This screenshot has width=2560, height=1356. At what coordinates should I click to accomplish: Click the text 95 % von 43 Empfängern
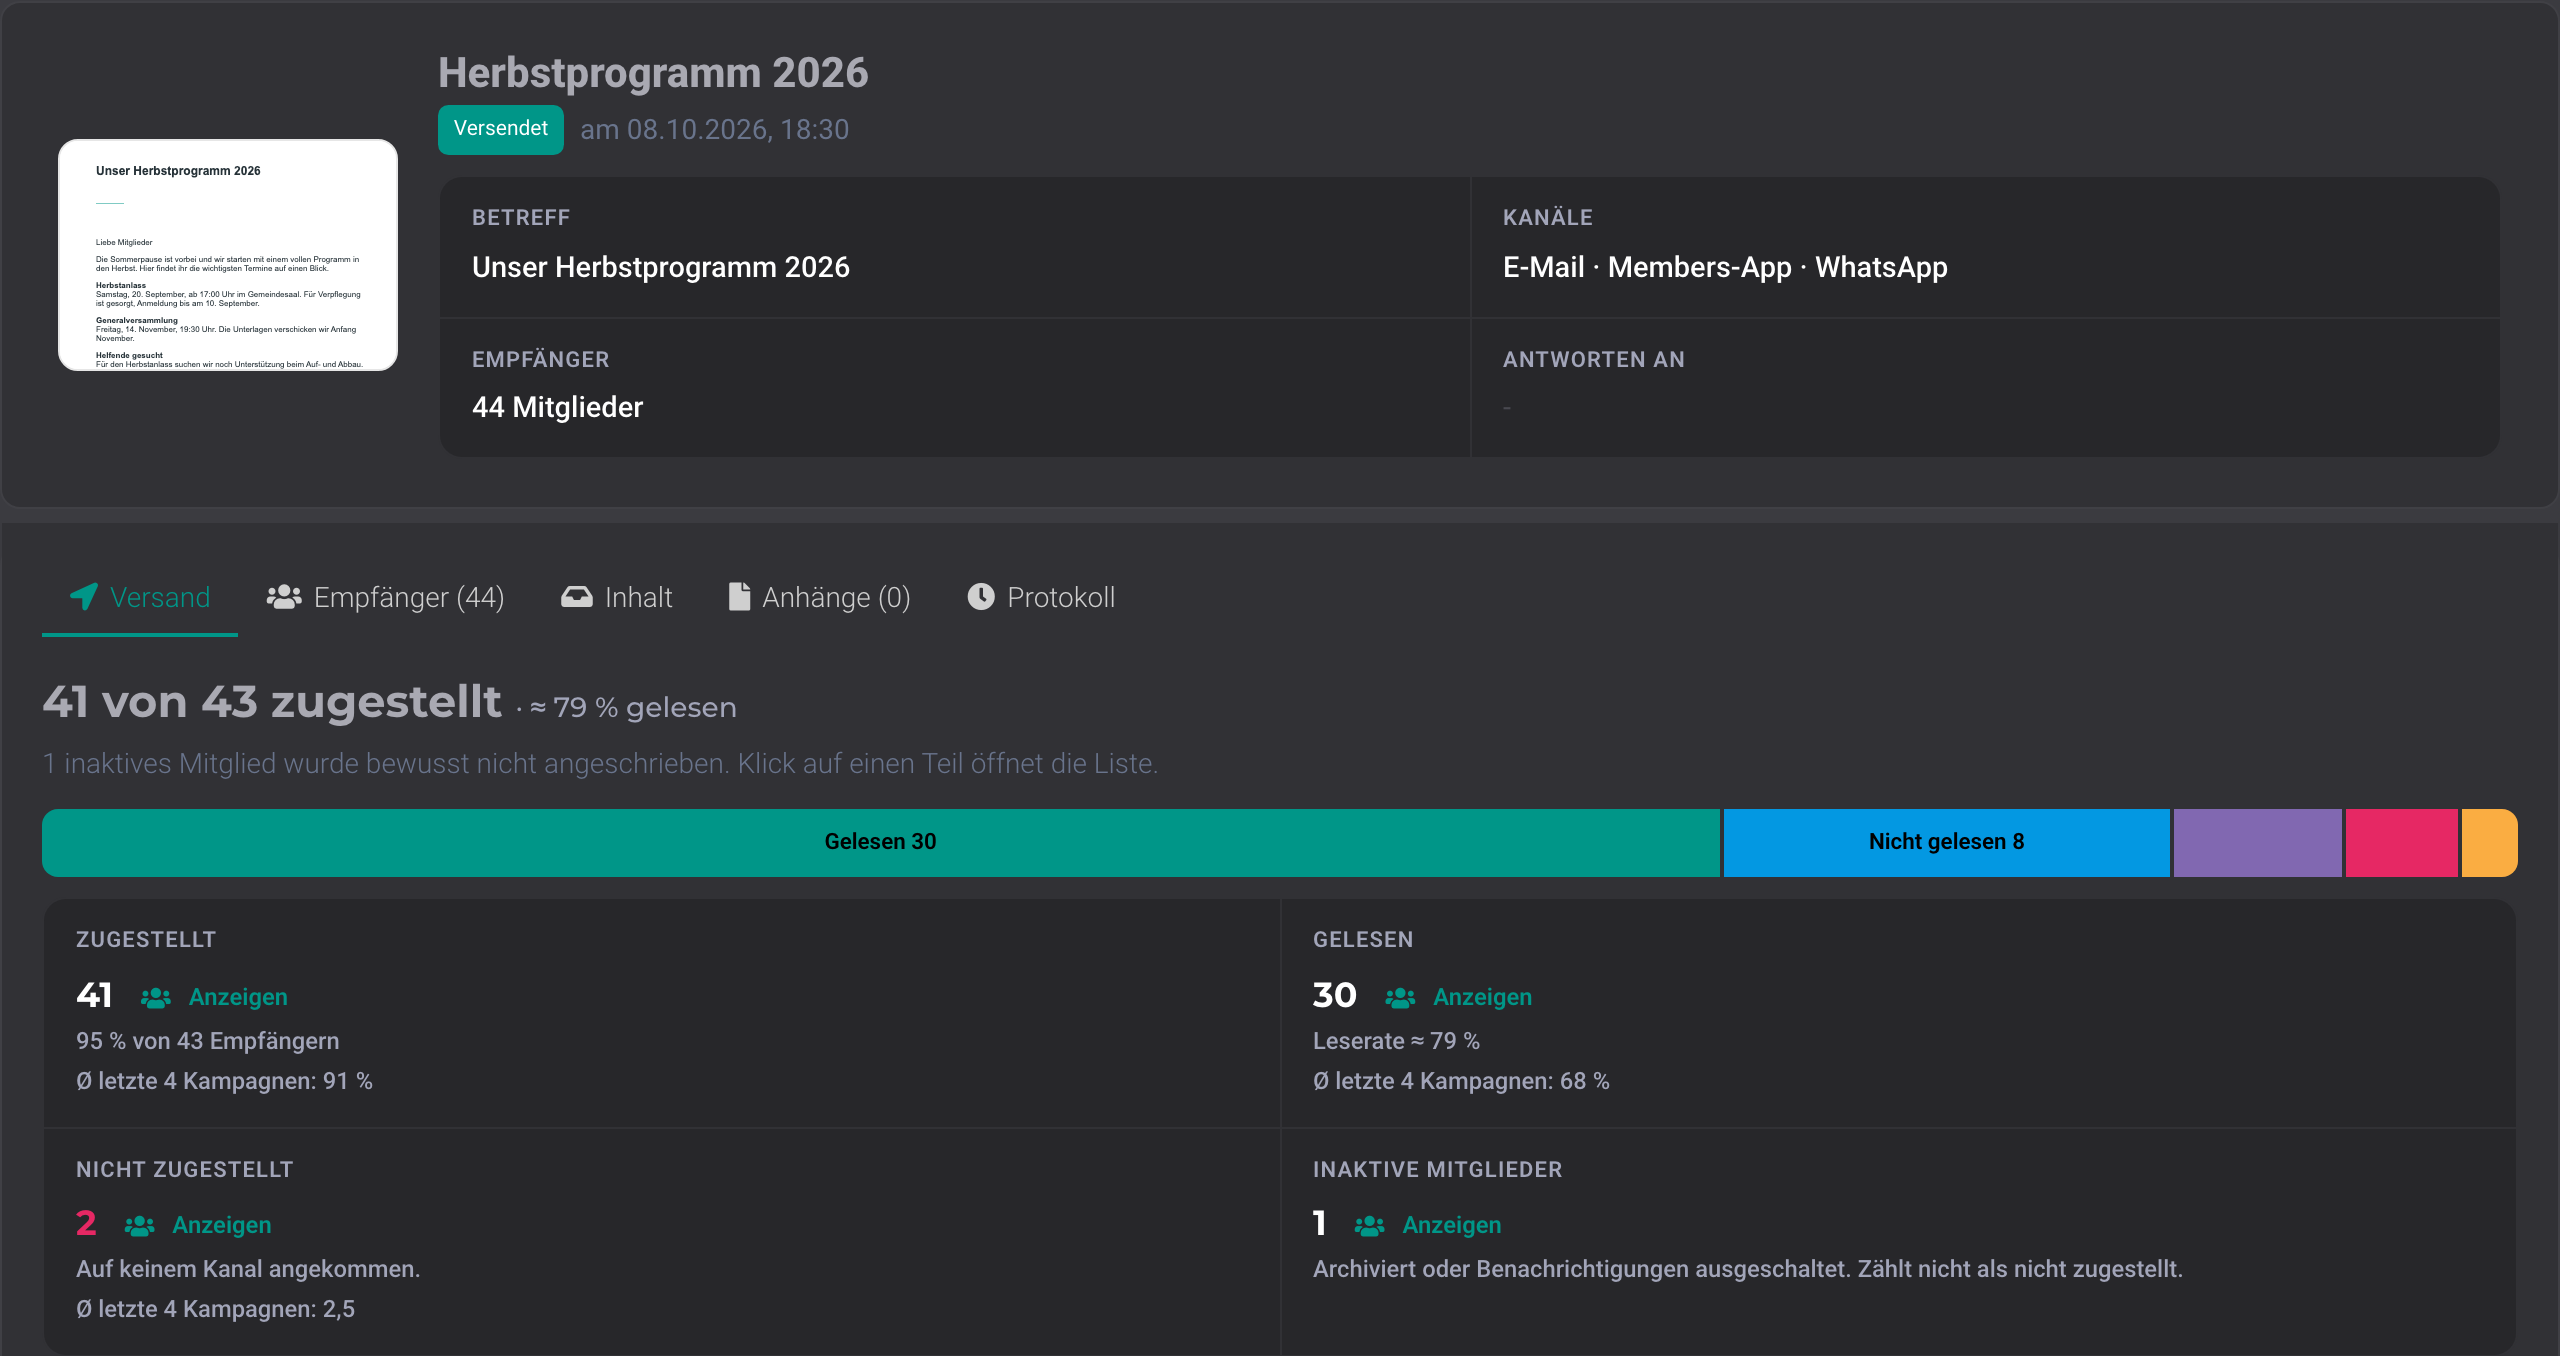click(208, 1041)
